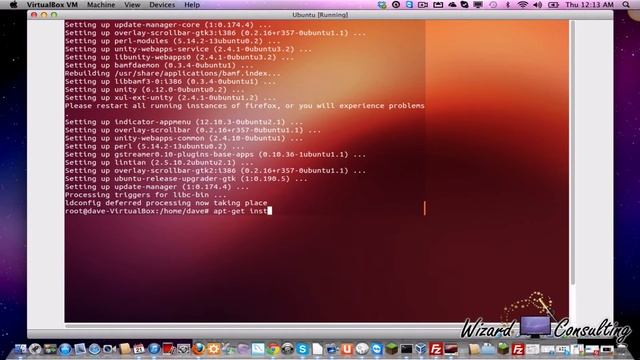
Task: Open the Terminal icon in the Dock
Action: click(406, 348)
